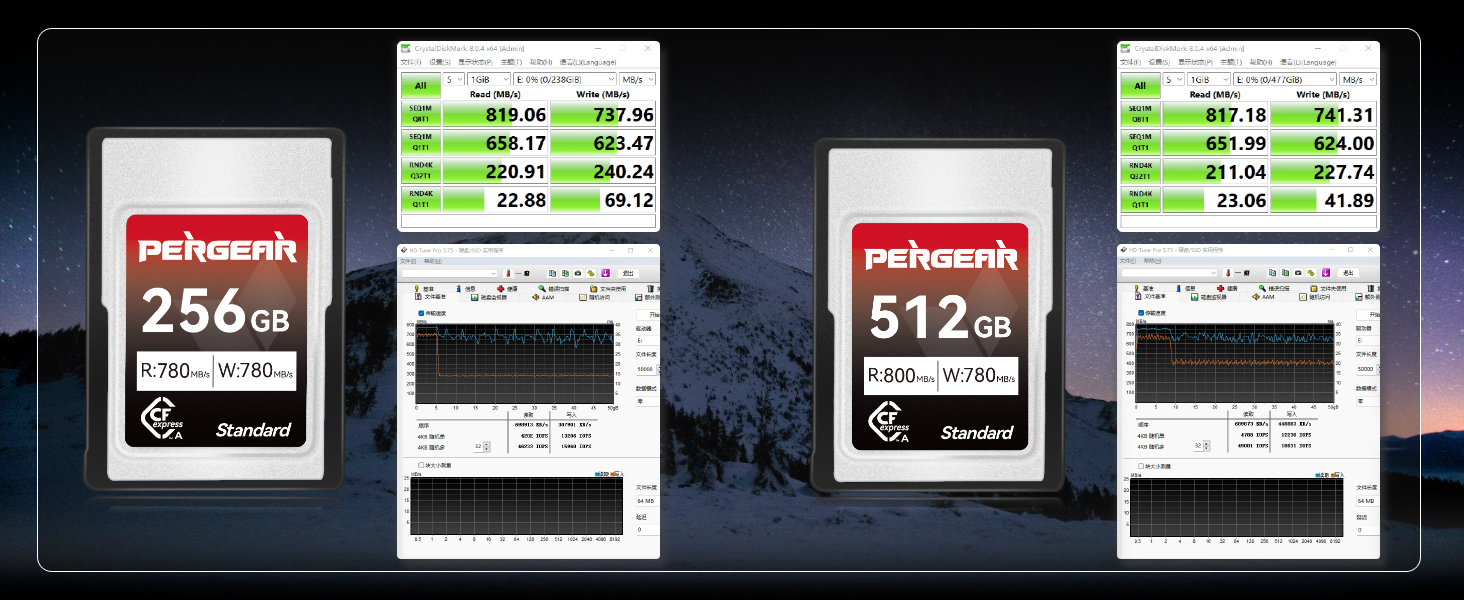The height and width of the screenshot is (600, 1464).
Task: Click the HD Tune Pro title icon beside 256GB card
Action: [x=404, y=250]
